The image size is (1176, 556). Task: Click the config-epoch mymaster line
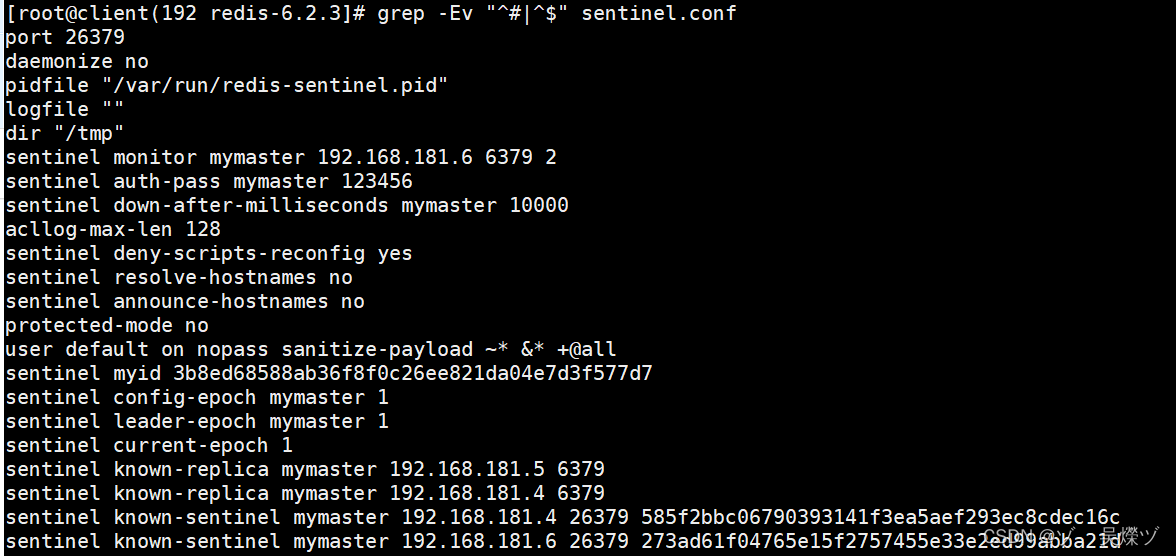coord(196,398)
